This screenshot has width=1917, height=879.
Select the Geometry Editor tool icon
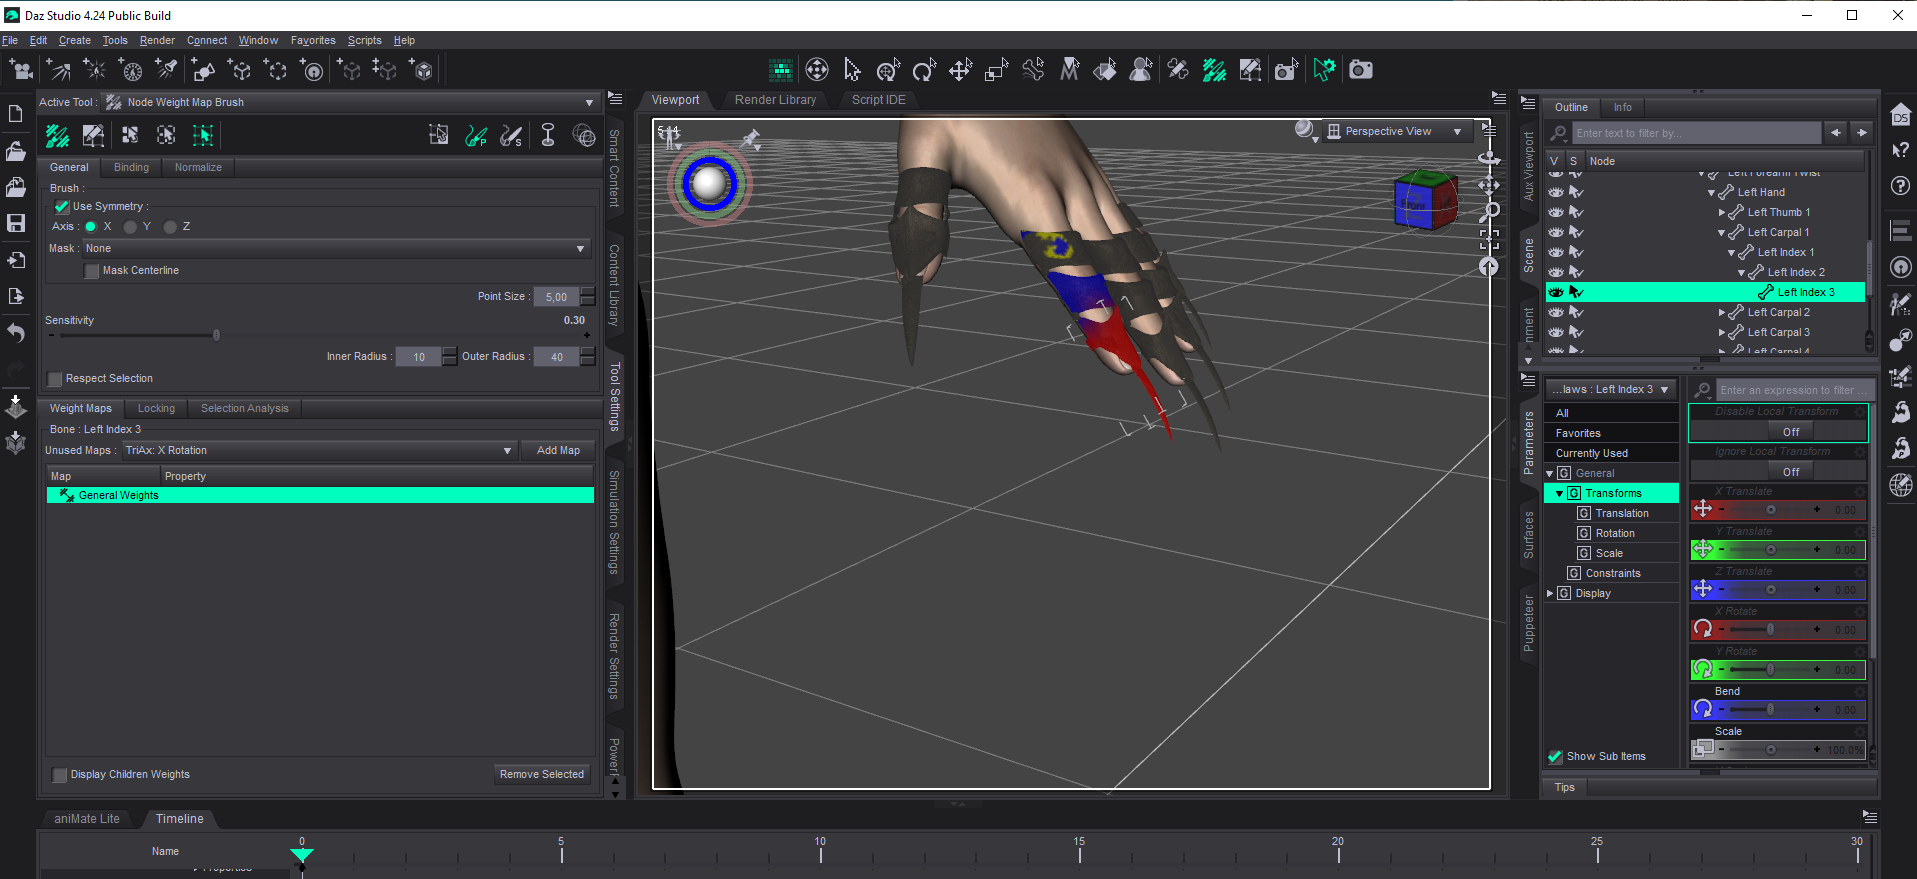(1250, 70)
